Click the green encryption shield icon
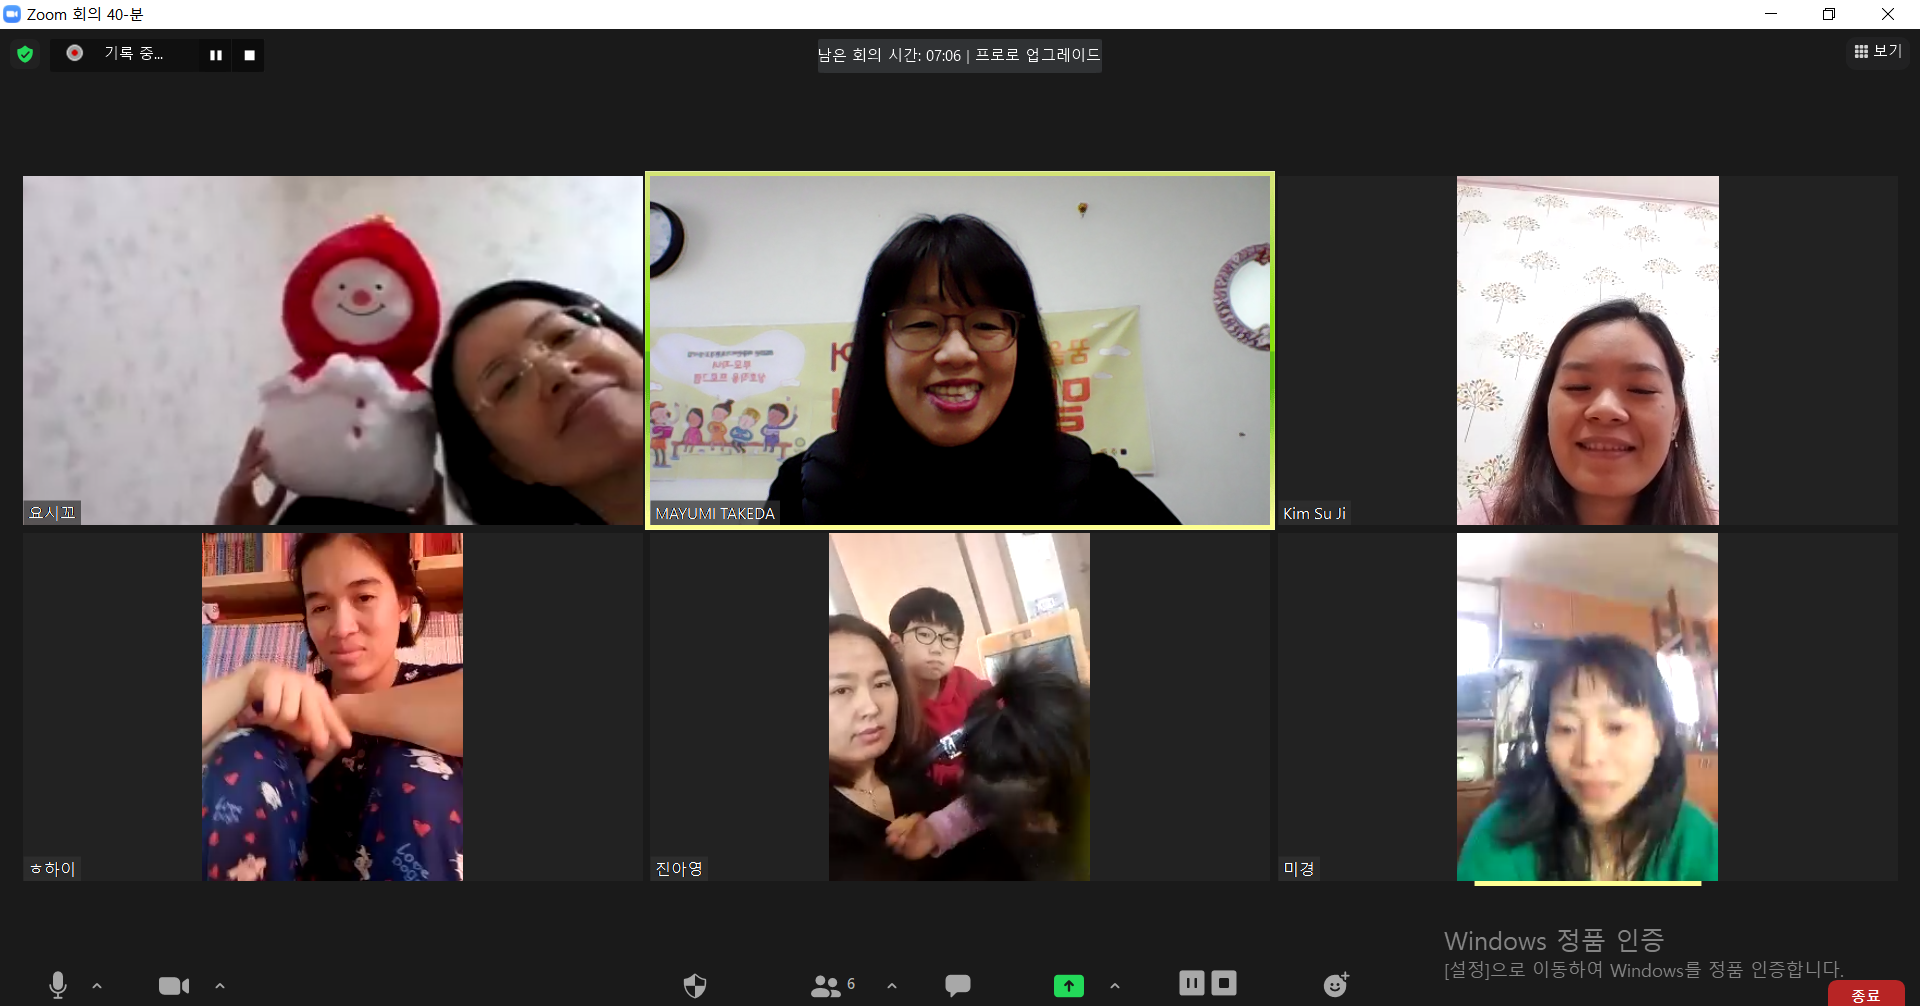Screen dimensions: 1920x1006 point(25,54)
